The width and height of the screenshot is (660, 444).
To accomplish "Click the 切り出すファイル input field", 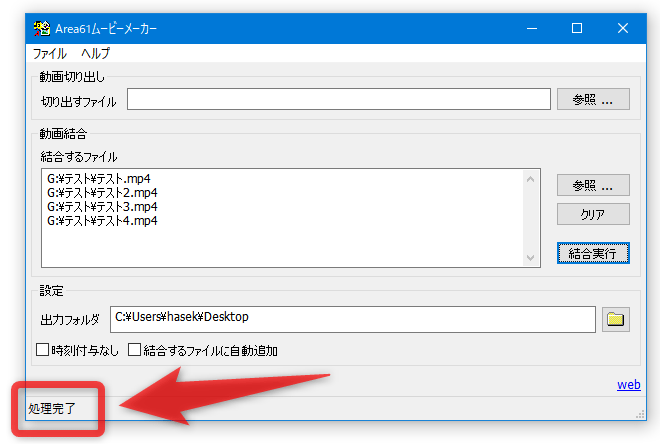I will (339, 99).
